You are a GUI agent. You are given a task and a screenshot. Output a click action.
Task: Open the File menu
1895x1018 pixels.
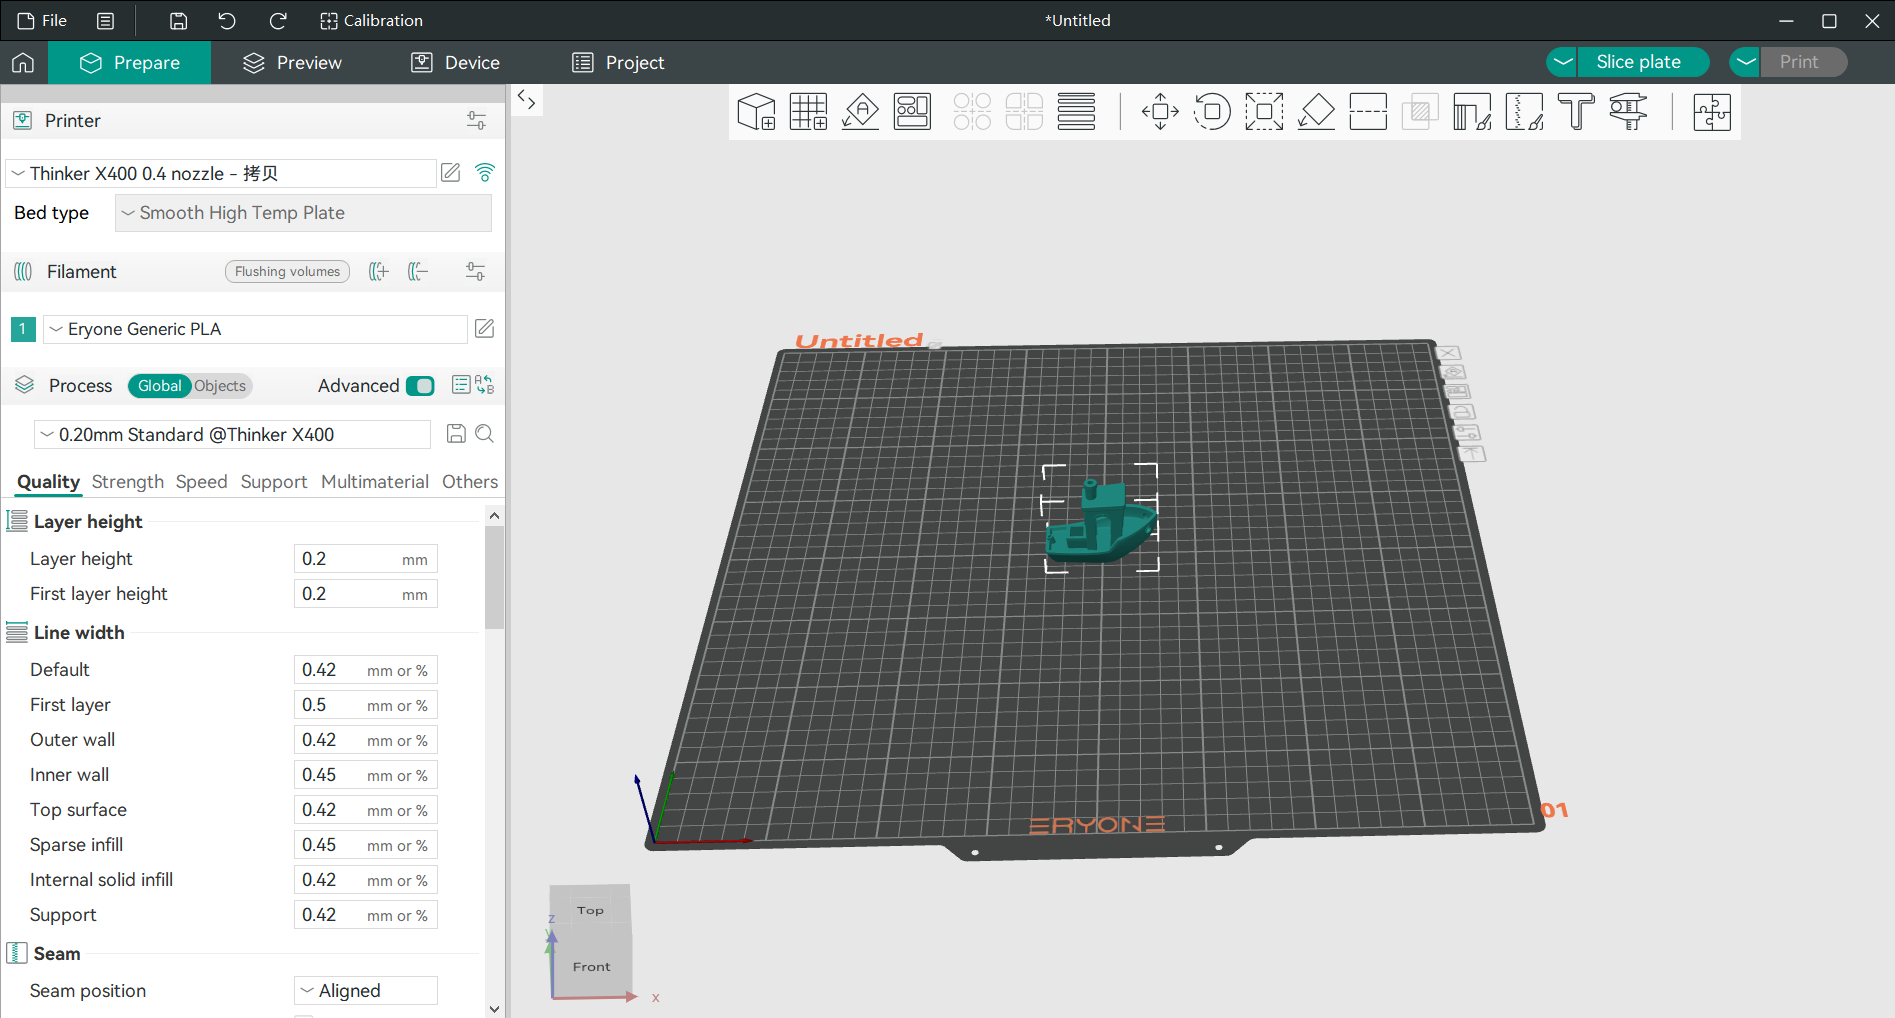(x=42, y=20)
